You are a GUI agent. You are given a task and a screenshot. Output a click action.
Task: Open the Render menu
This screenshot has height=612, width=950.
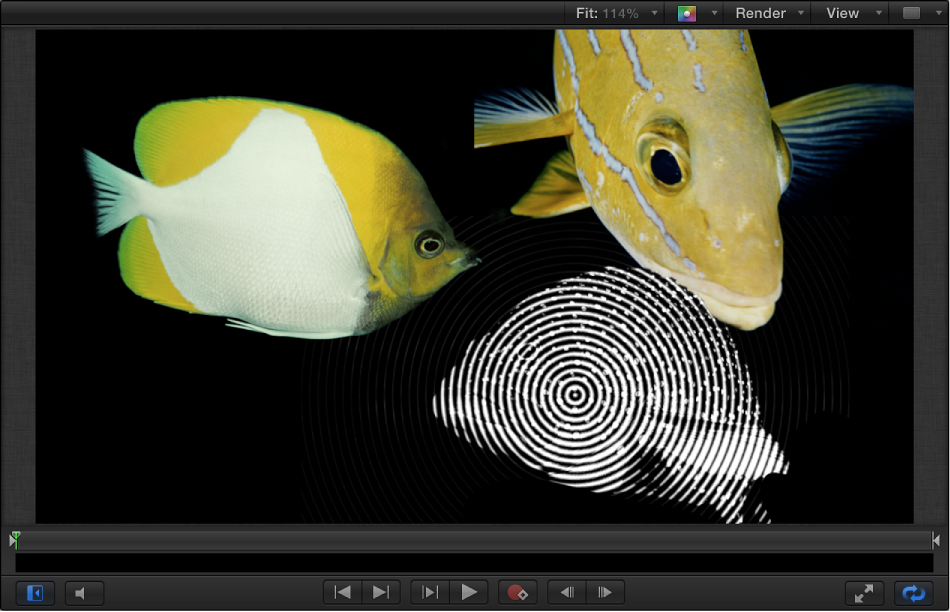[x=762, y=13]
